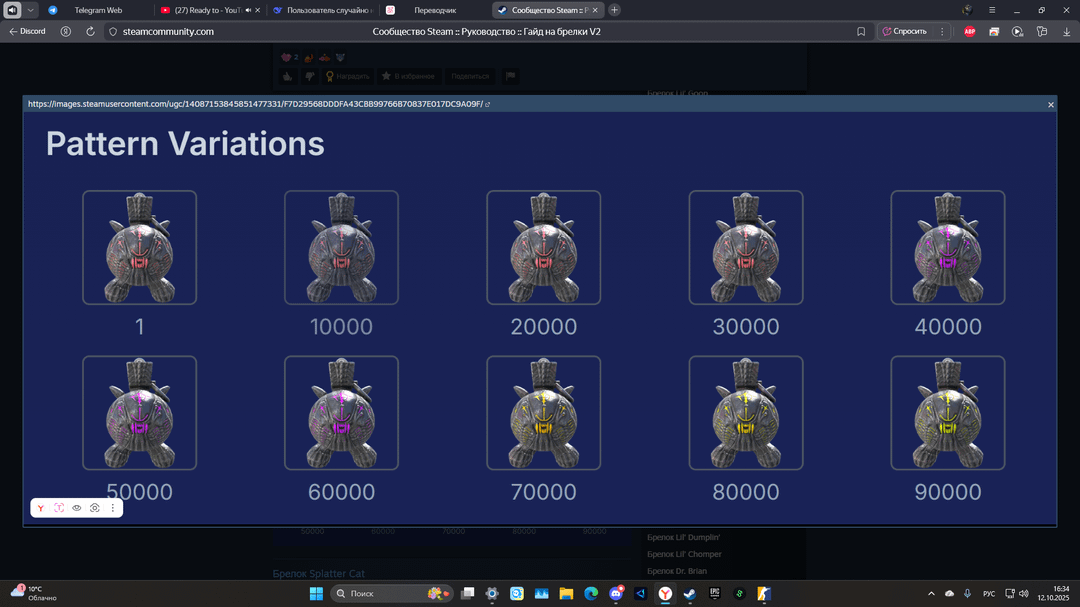Open the browser downloads
The image size is (1080, 607).
1066,32
